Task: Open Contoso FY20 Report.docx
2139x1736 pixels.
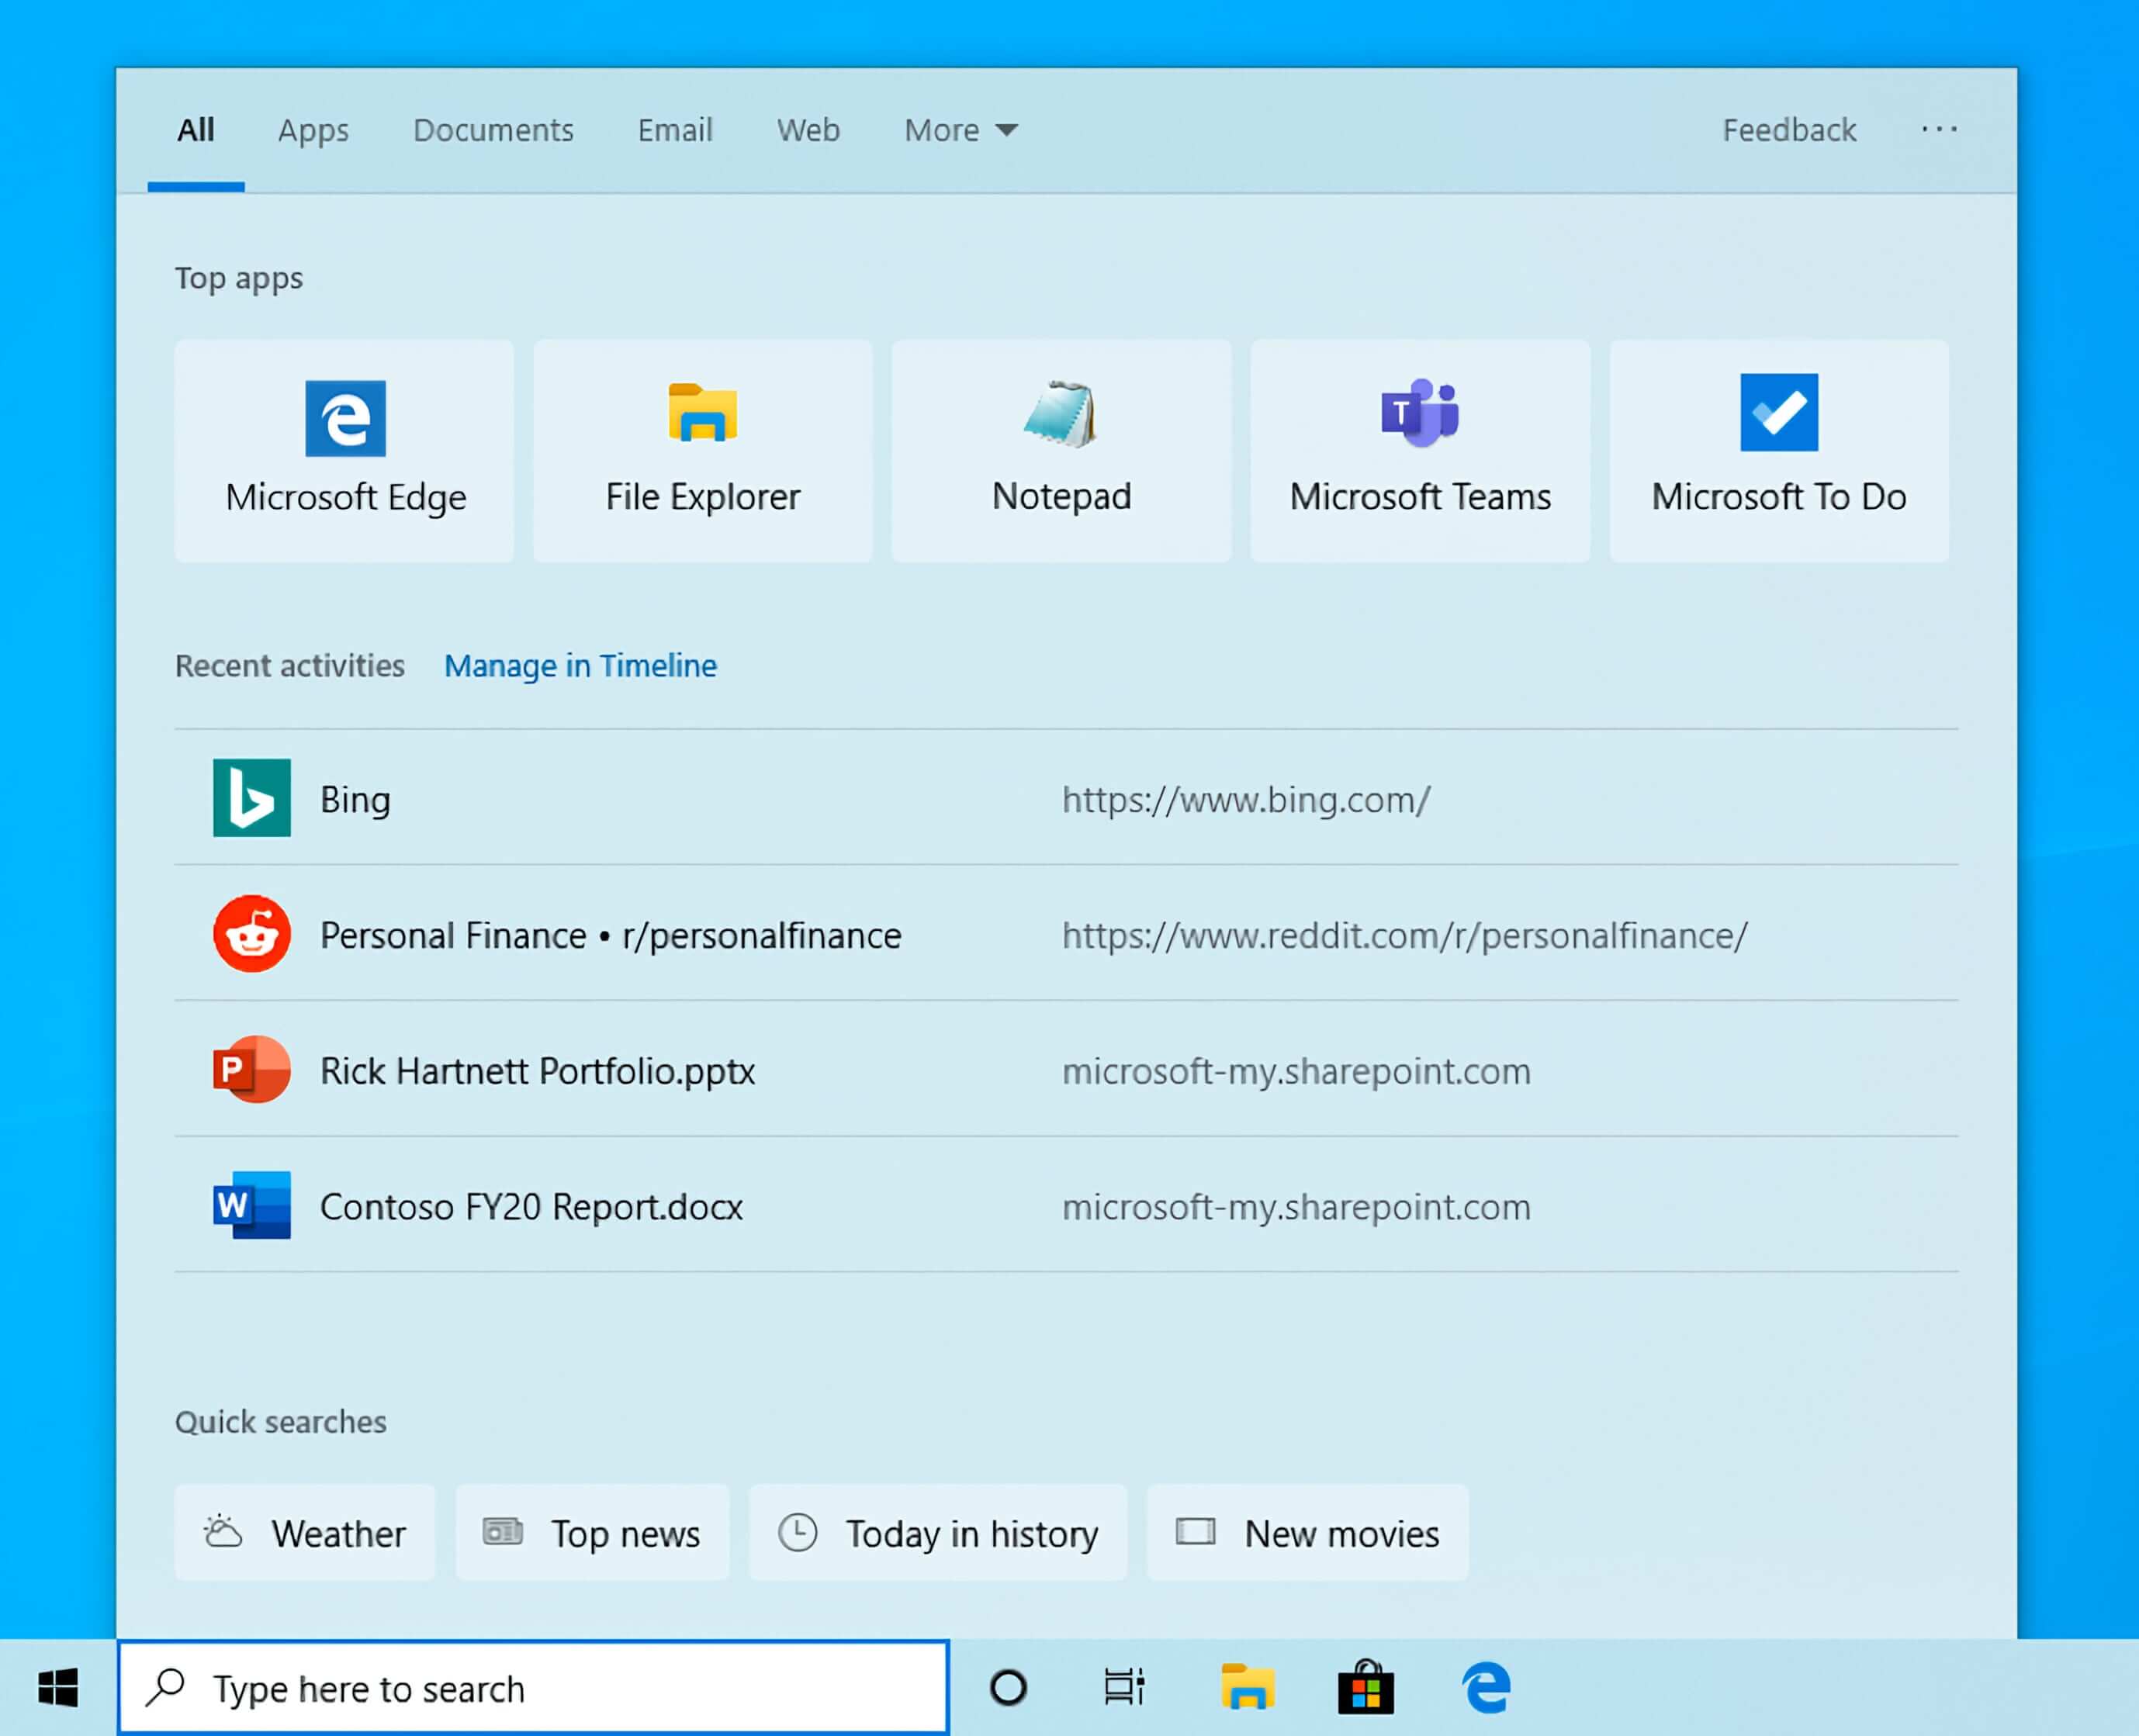Action: click(530, 1205)
